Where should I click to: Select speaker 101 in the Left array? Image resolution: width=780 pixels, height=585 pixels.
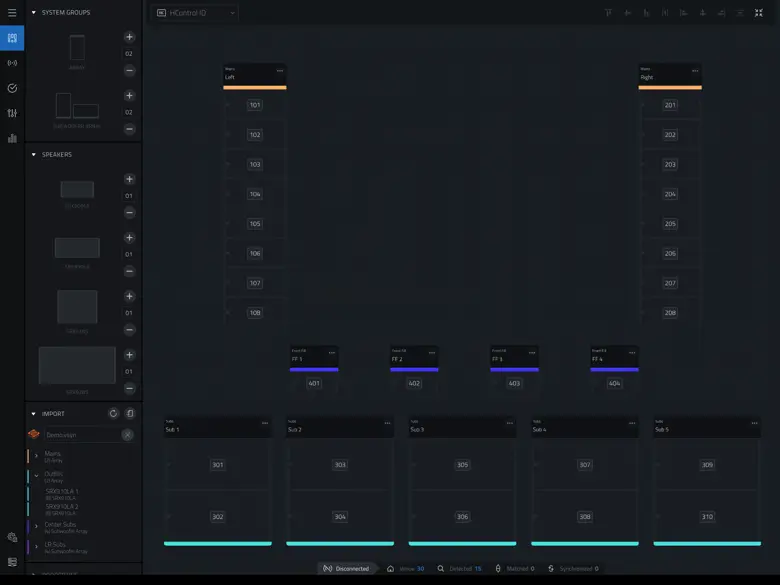pyautogui.click(x=255, y=105)
